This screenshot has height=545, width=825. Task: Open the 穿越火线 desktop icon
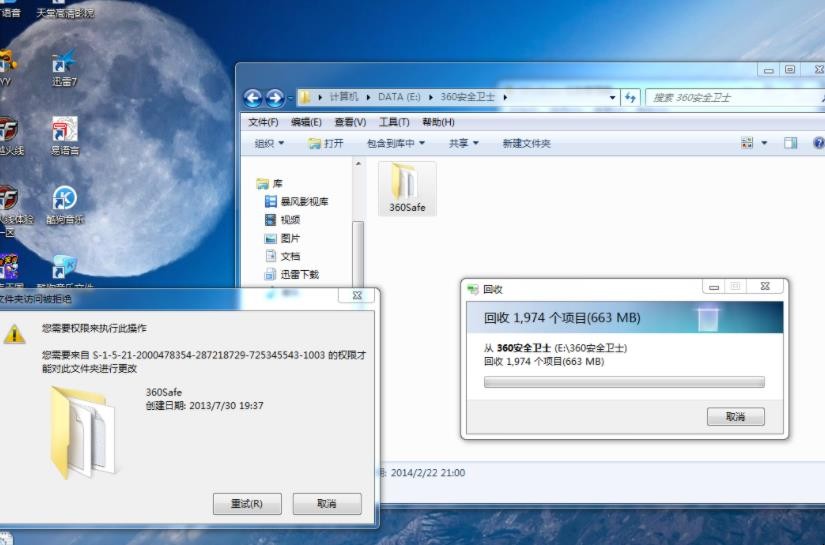pyautogui.click(x=9, y=136)
